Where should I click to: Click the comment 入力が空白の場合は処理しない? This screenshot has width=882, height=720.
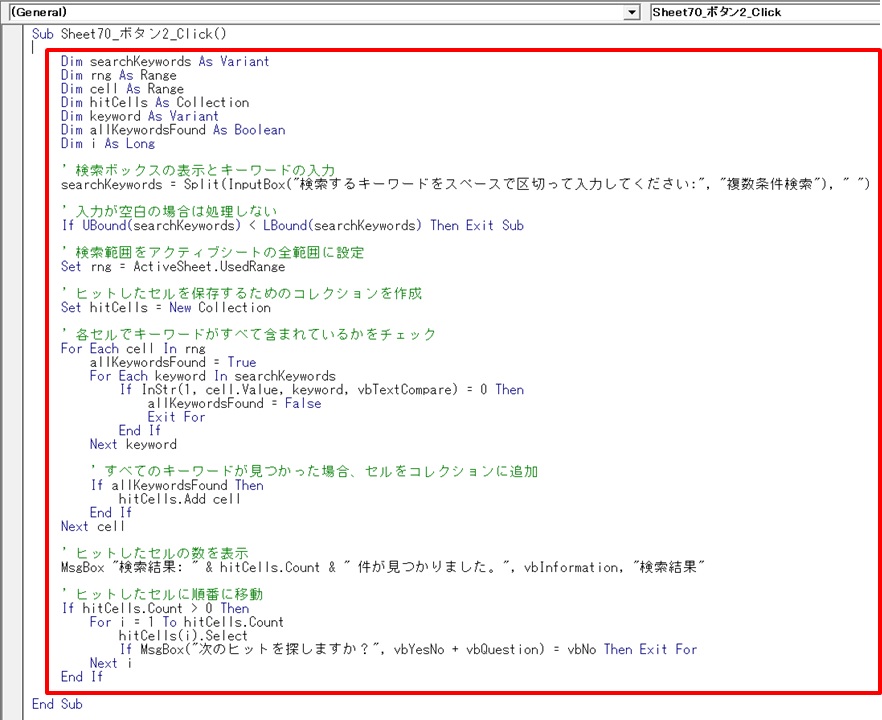click(169, 211)
